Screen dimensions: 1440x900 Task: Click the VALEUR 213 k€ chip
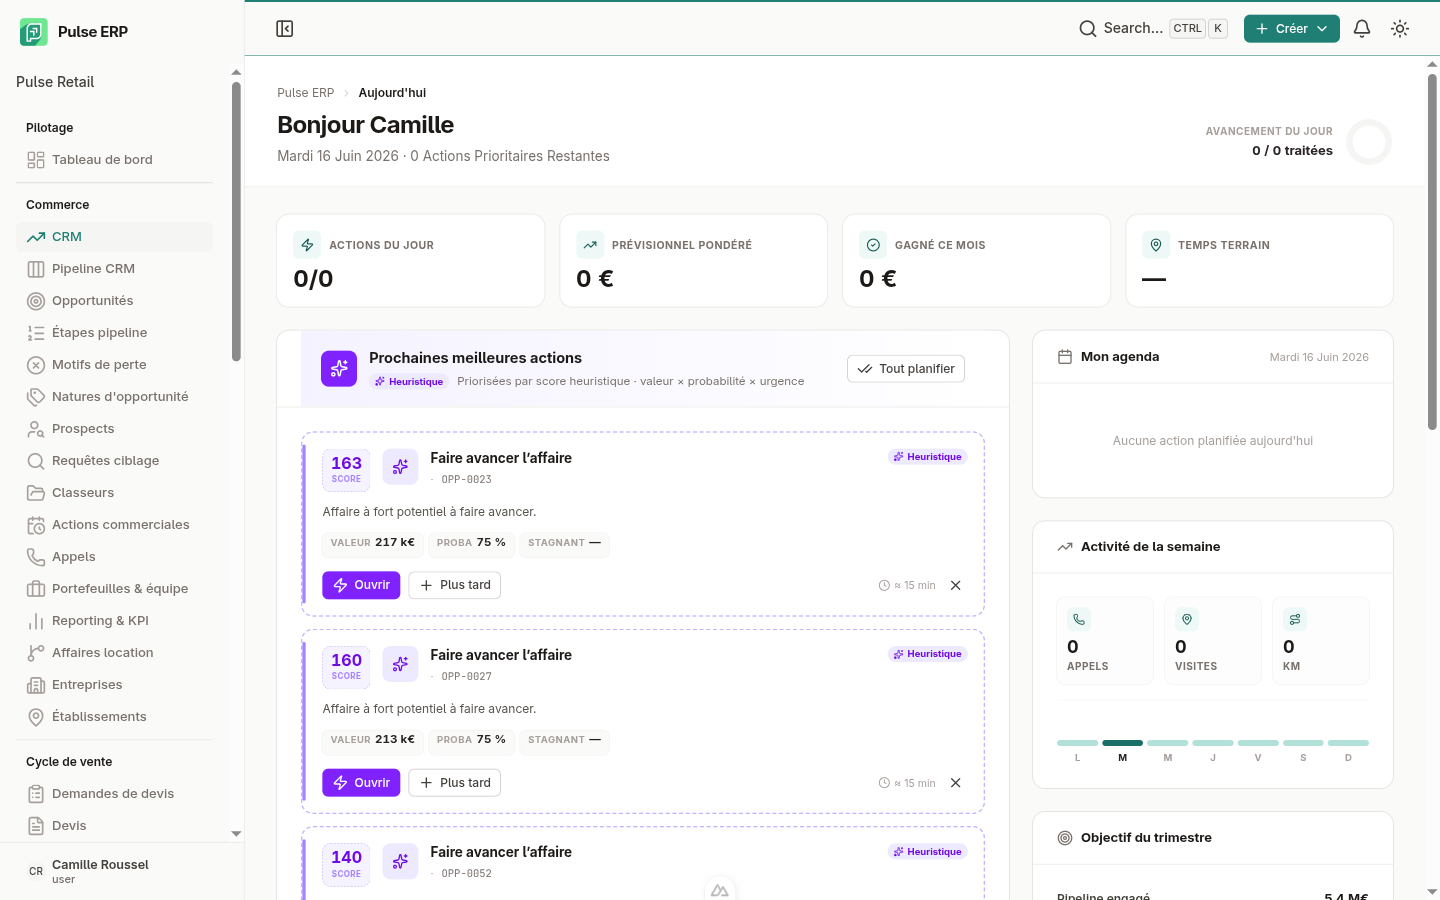pyautogui.click(x=372, y=740)
